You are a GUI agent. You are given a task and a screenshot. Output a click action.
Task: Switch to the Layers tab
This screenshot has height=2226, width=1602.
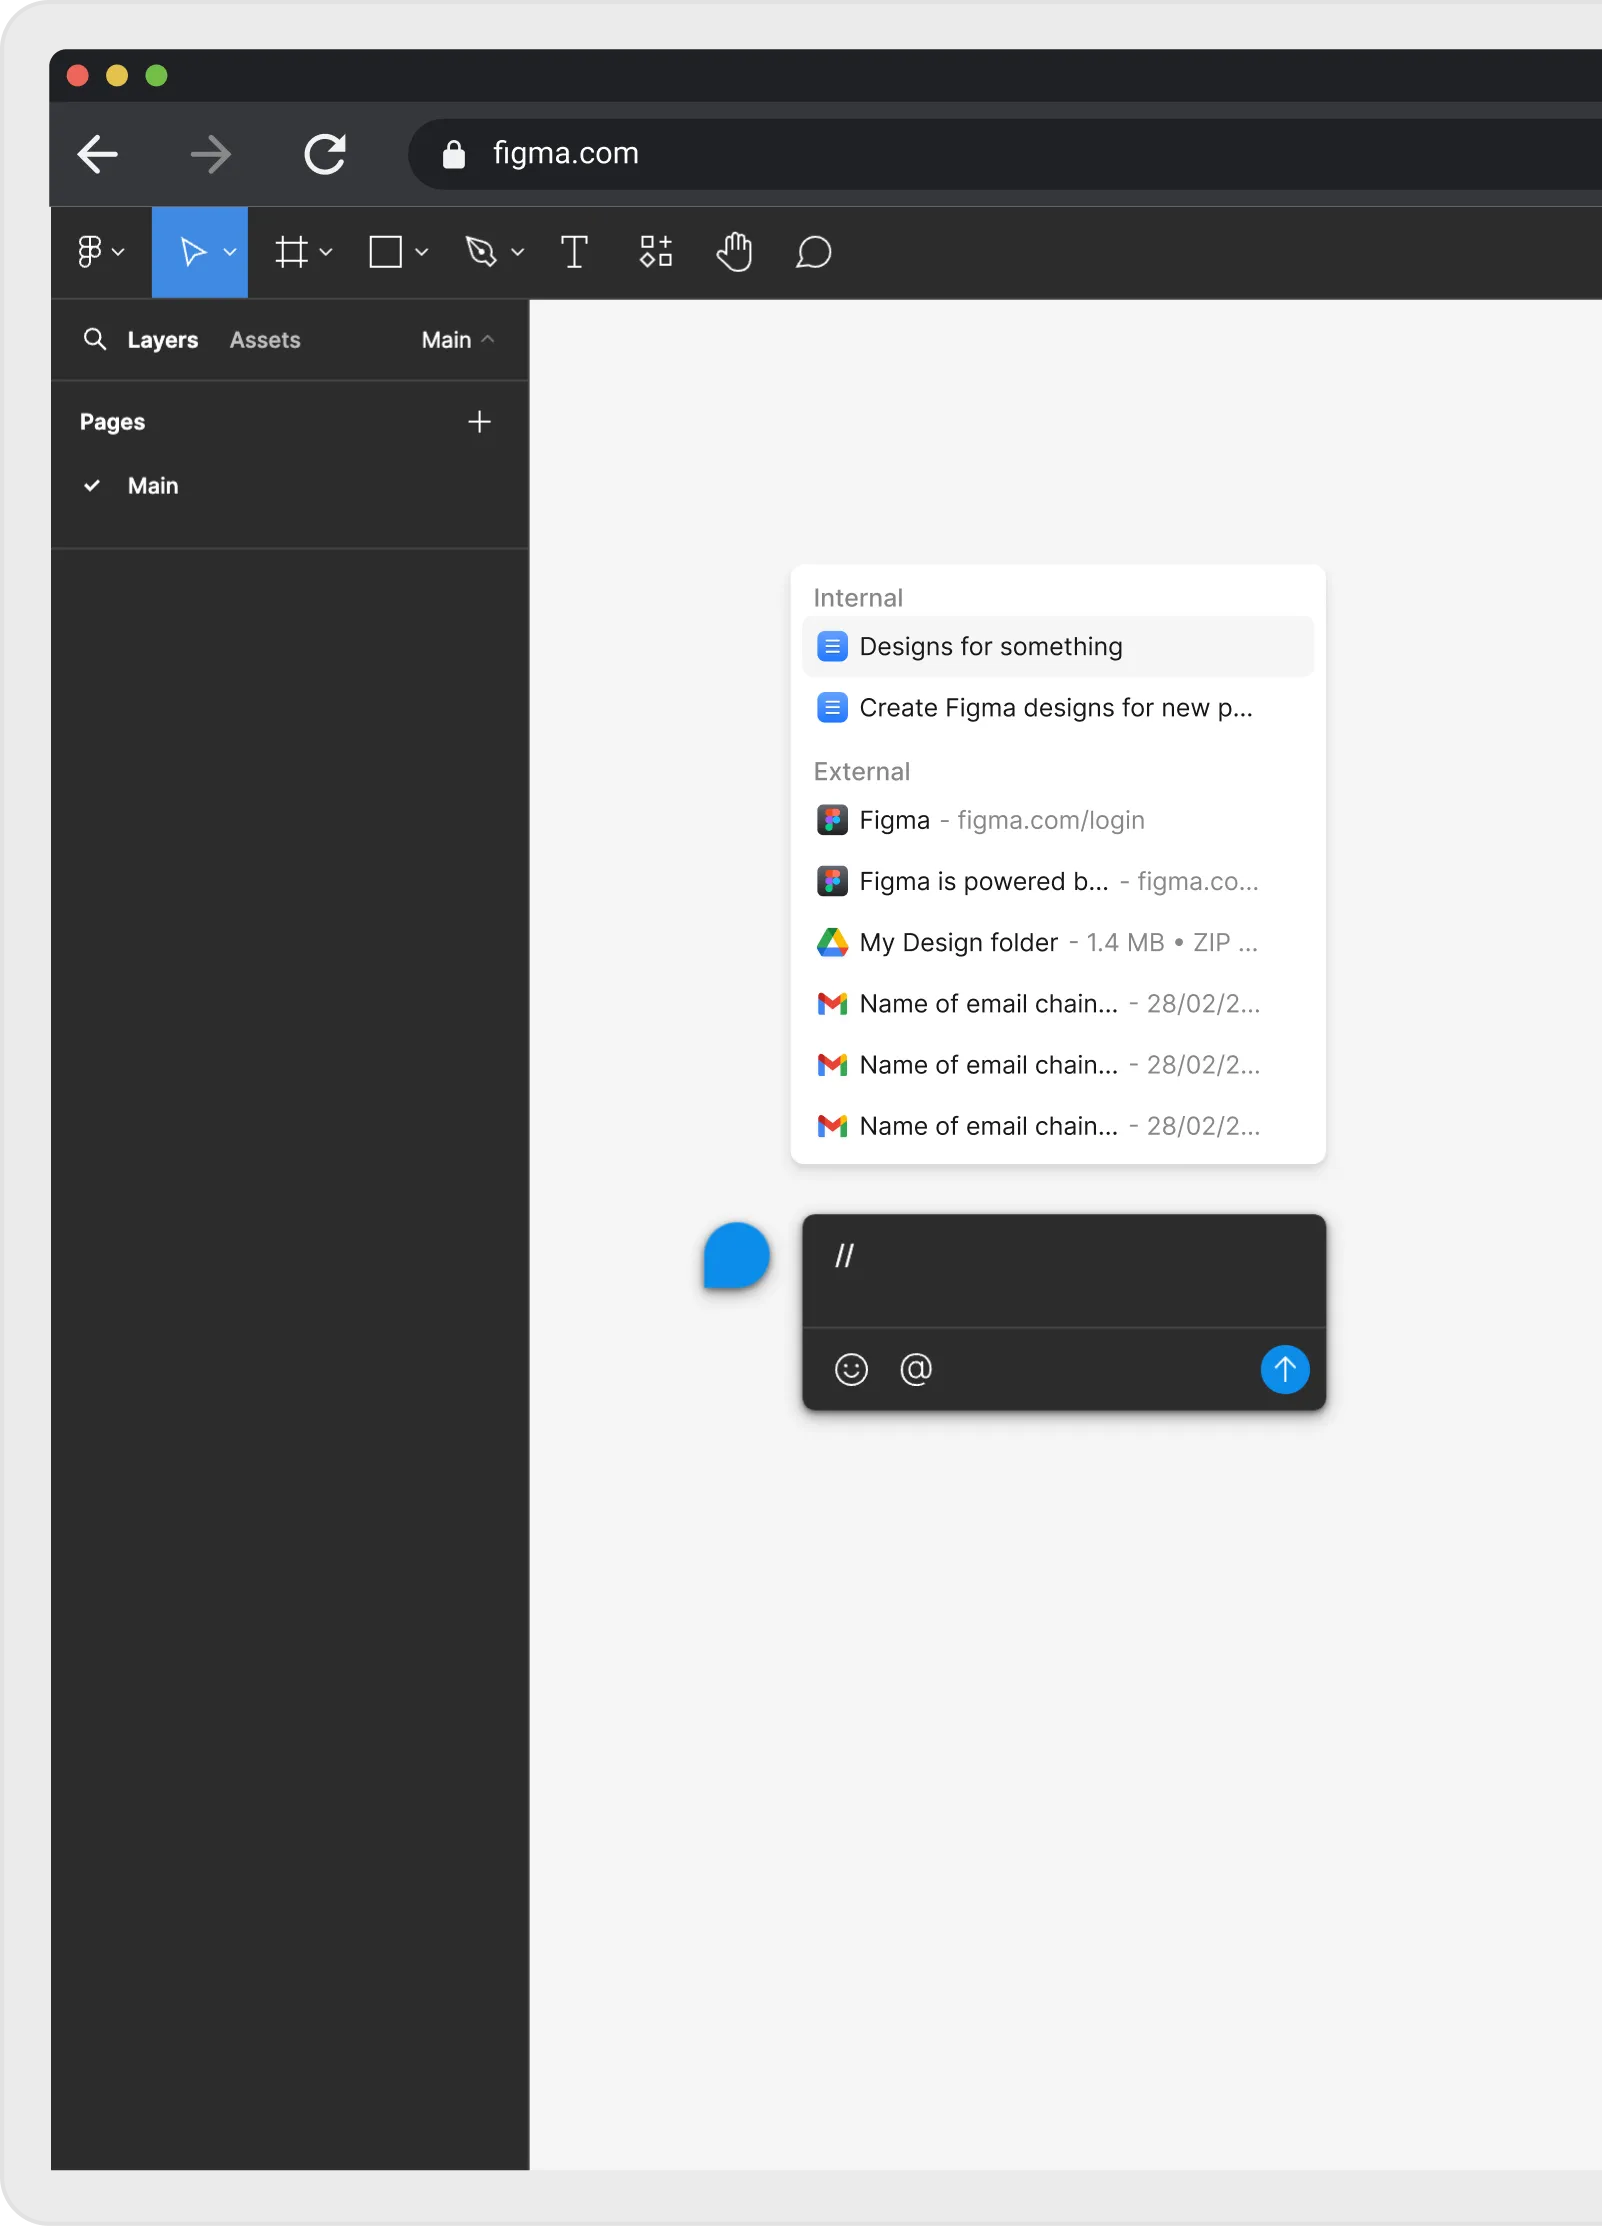tap(163, 340)
